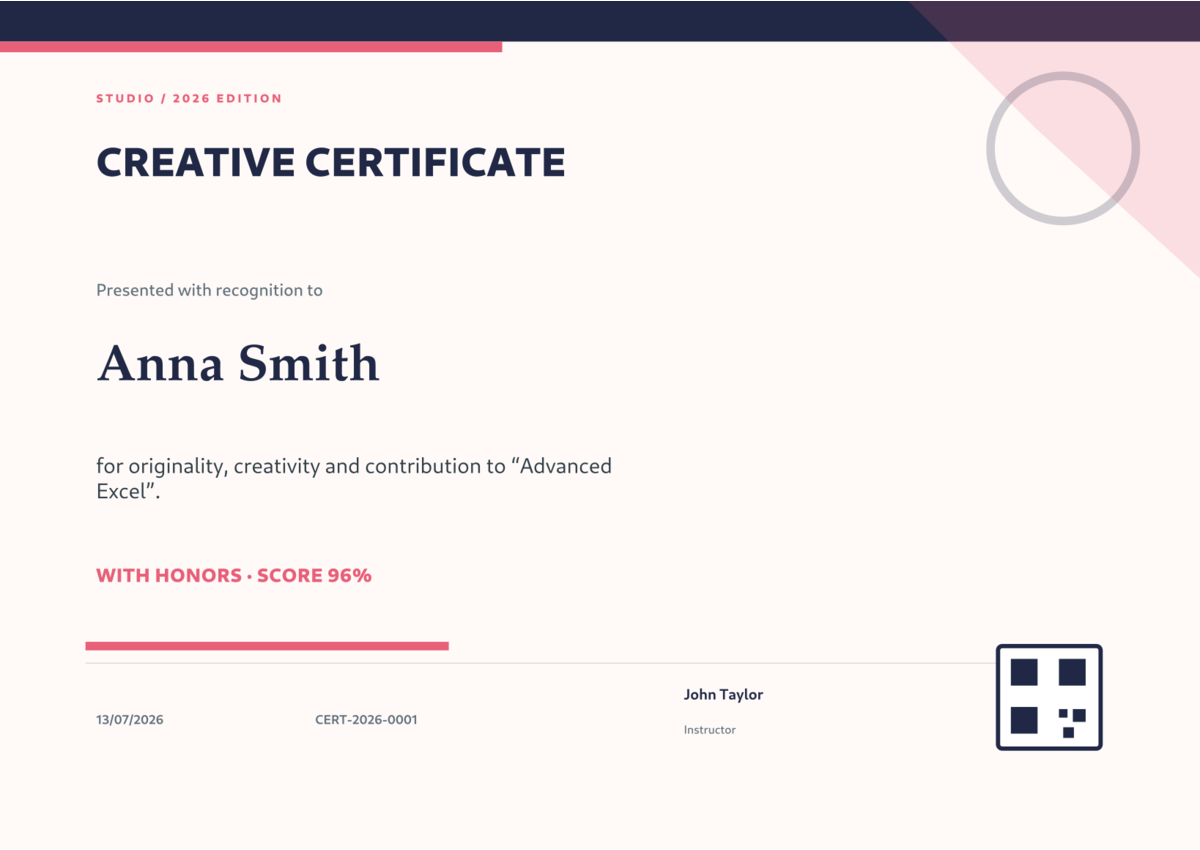Click the recipient name "Anna Smith"
The image size is (1200, 850).
click(x=238, y=363)
